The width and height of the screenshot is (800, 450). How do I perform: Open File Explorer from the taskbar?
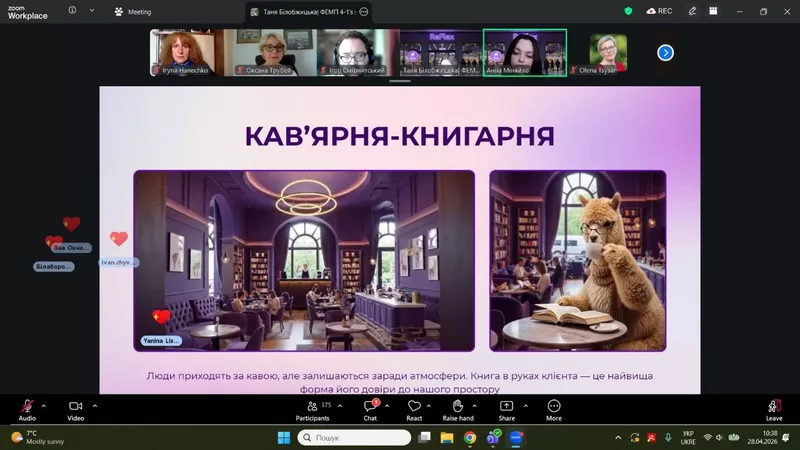pos(447,438)
